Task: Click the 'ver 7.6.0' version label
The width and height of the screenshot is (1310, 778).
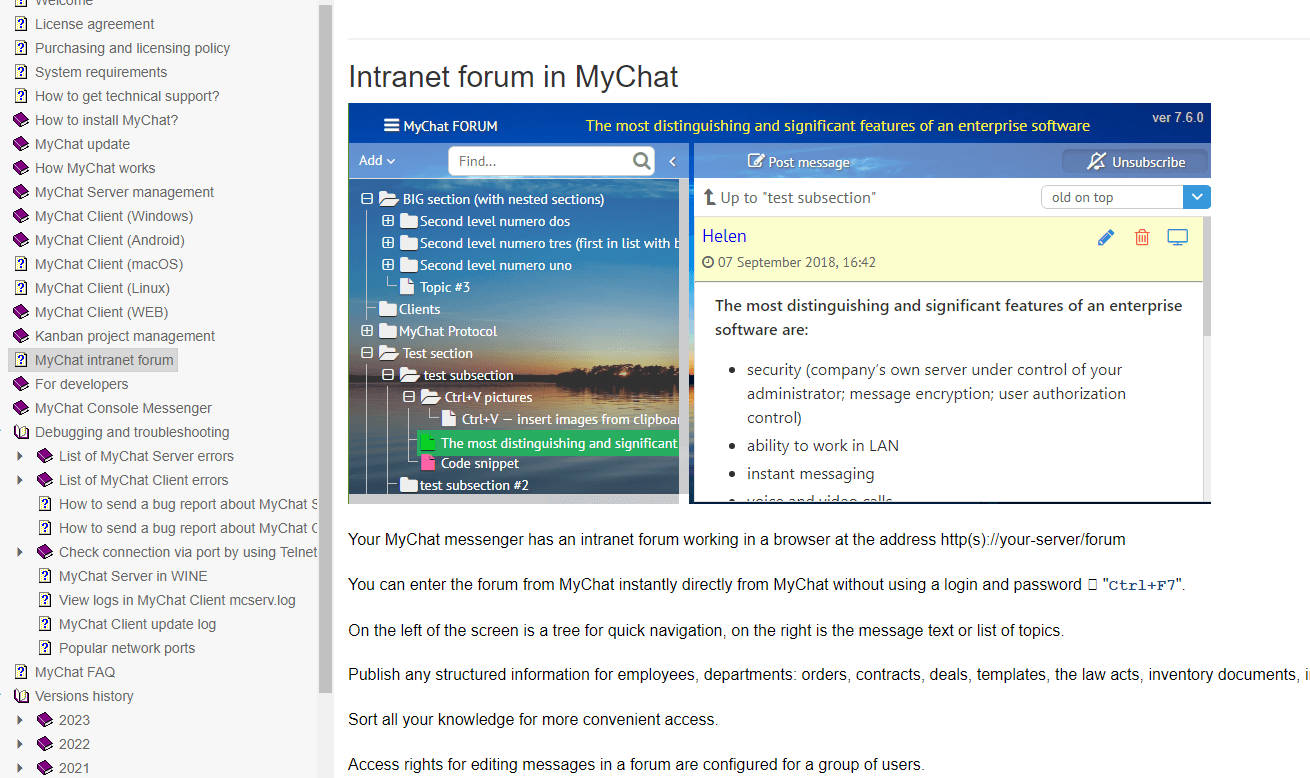Action: click(1177, 118)
